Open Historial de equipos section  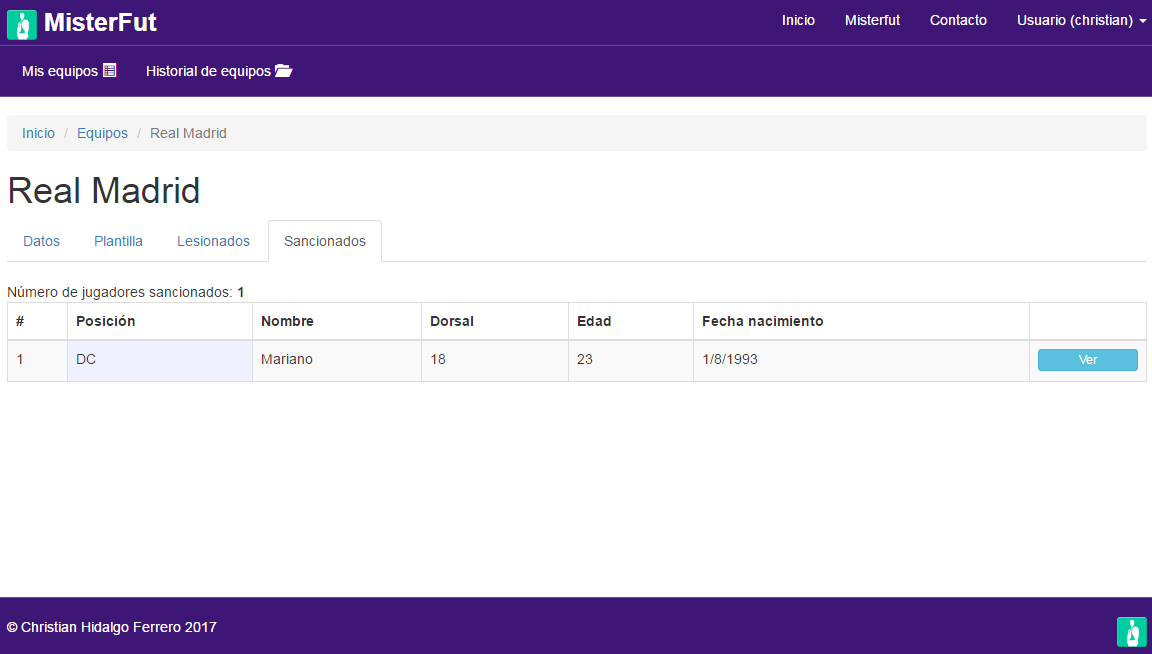click(x=219, y=71)
